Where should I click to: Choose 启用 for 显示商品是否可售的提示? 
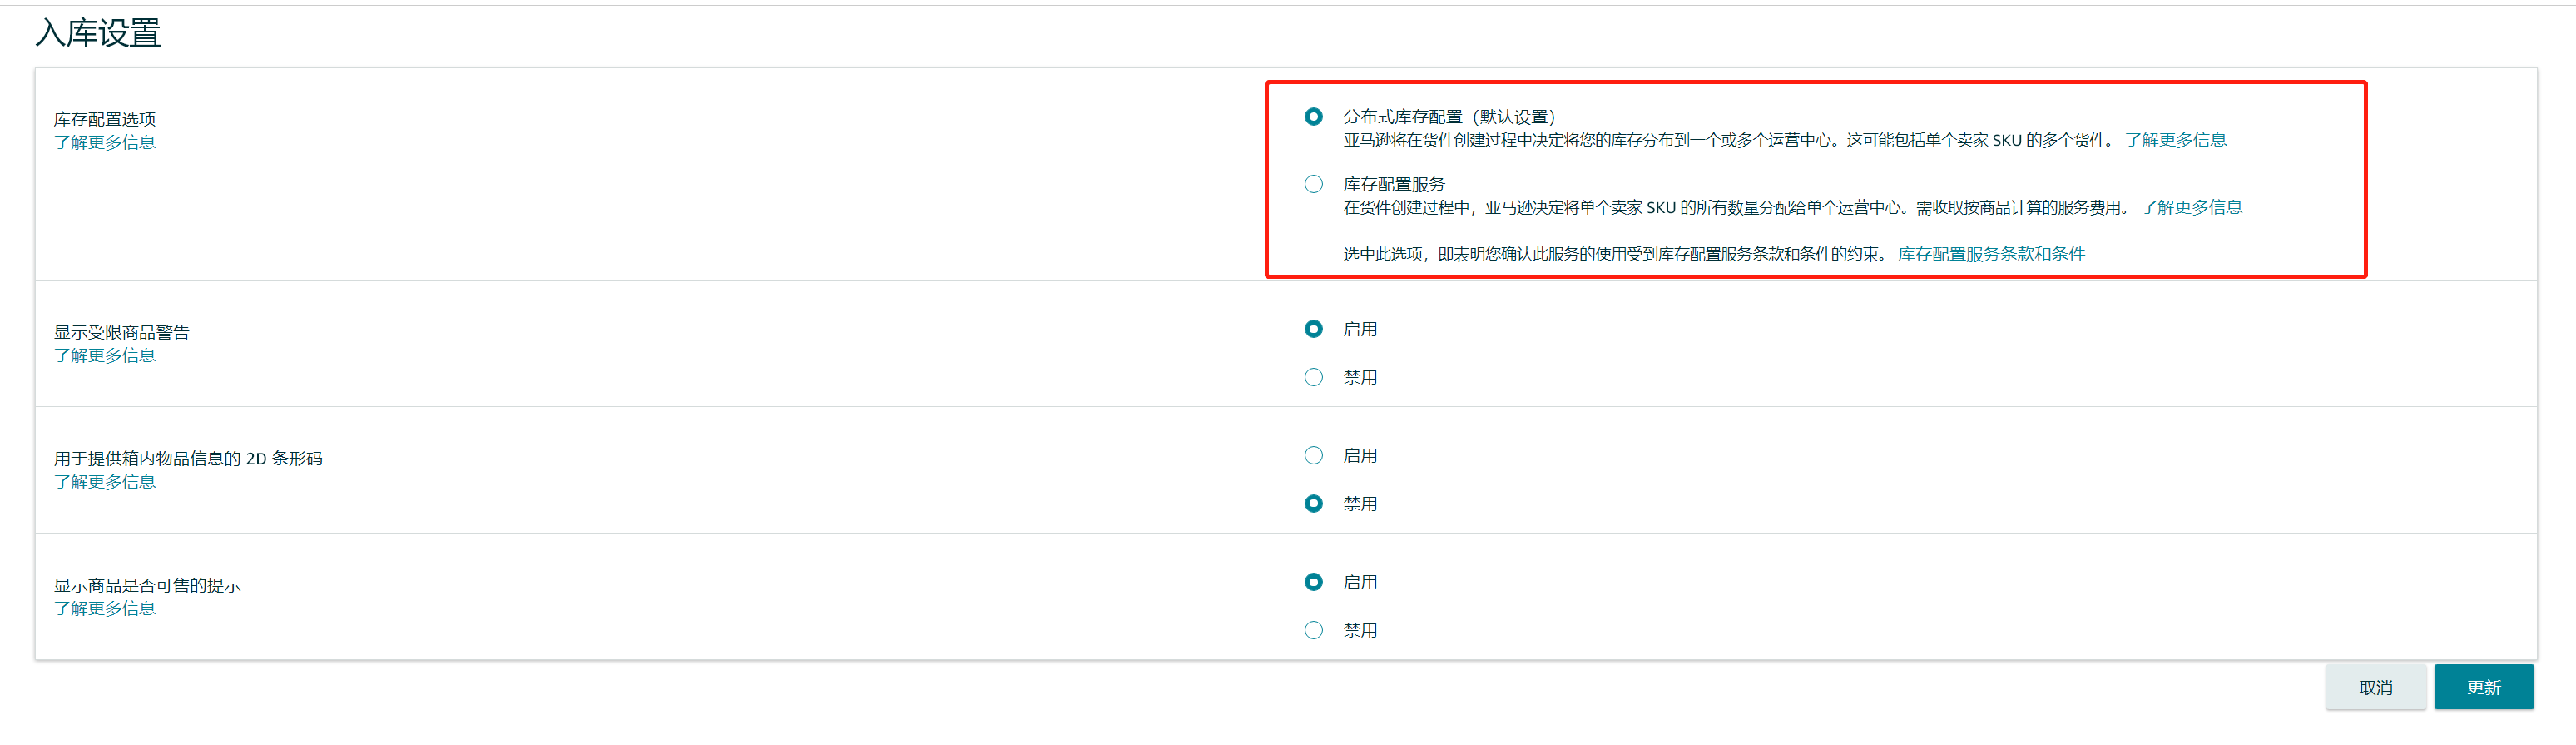coord(1313,582)
